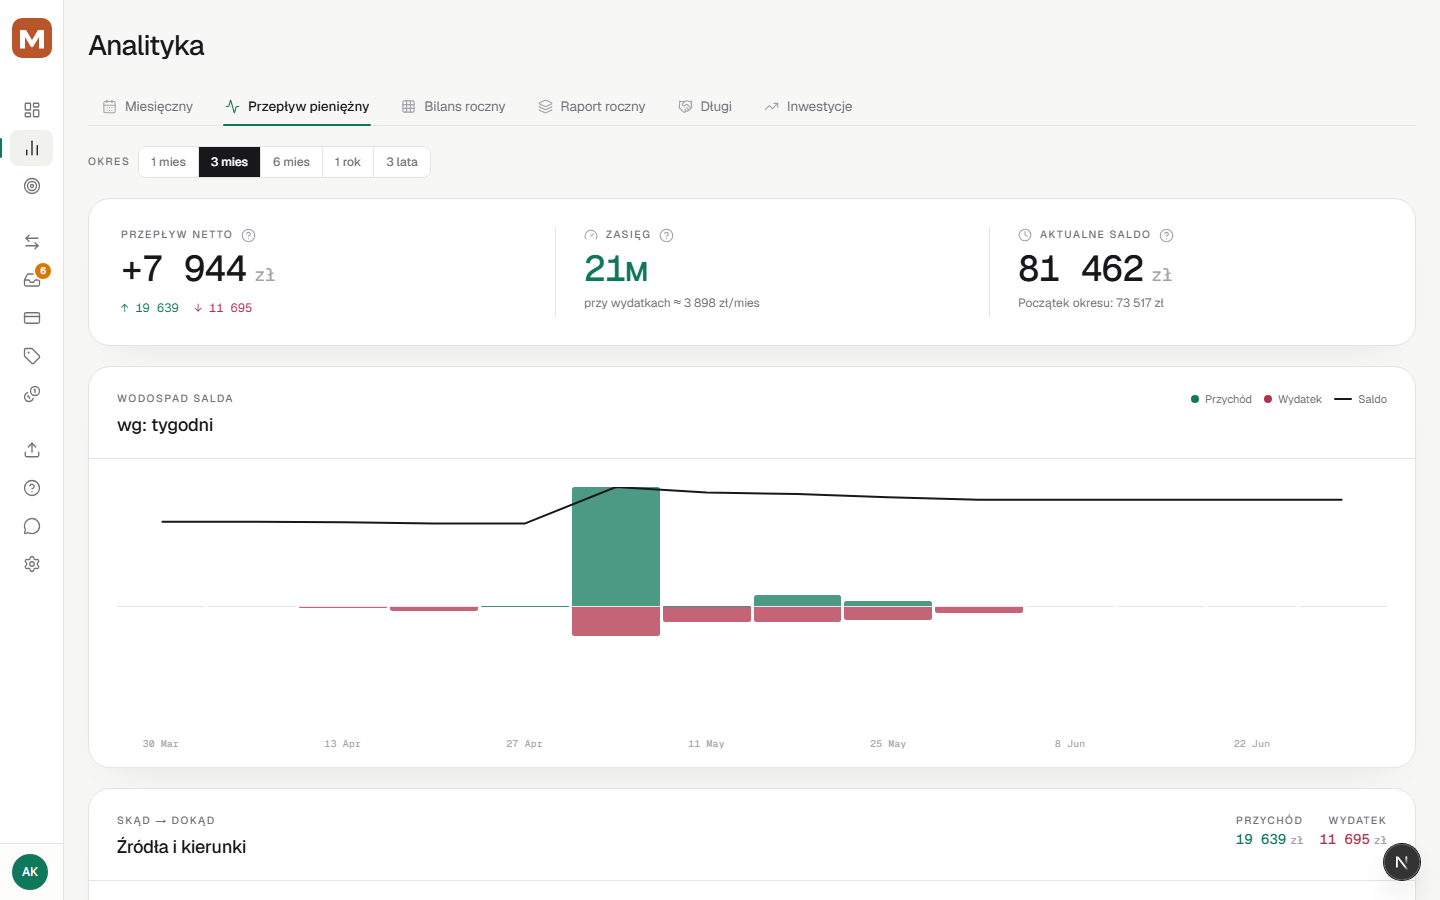Click the large green income bar
Image resolution: width=1440 pixels, height=900 pixels.
(616, 546)
